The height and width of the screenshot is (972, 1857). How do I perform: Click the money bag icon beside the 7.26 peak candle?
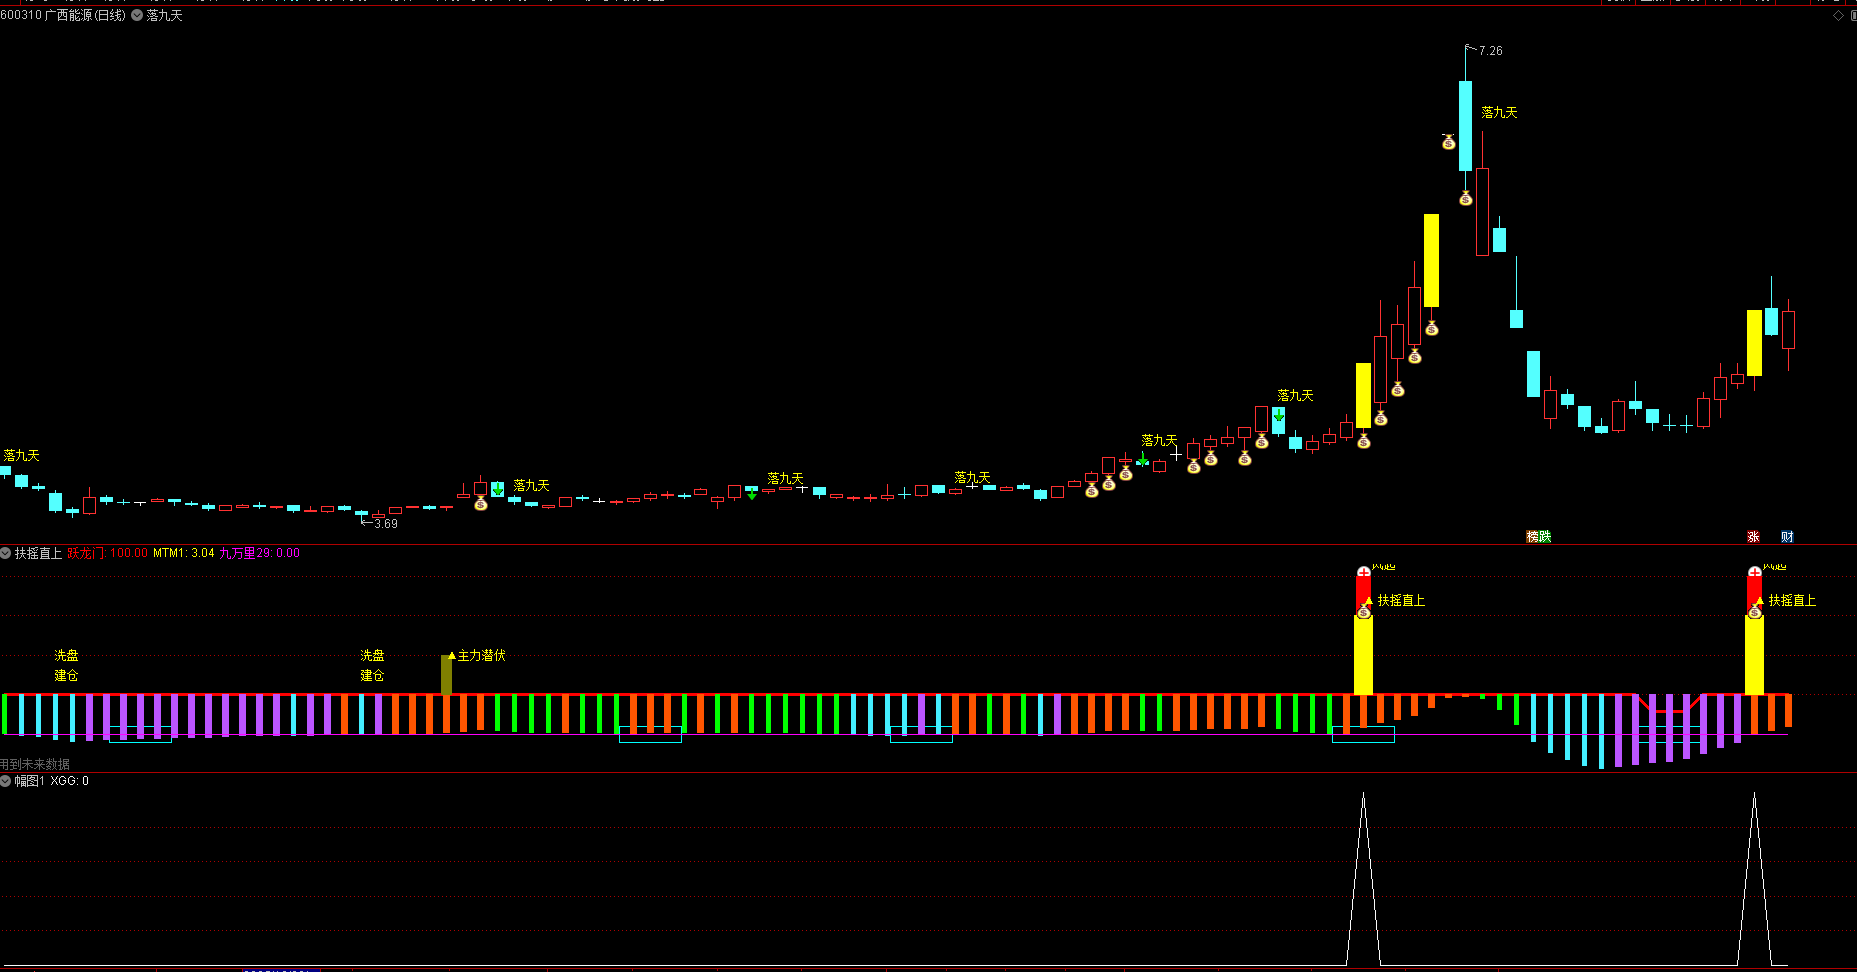click(x=1448, y=142)
